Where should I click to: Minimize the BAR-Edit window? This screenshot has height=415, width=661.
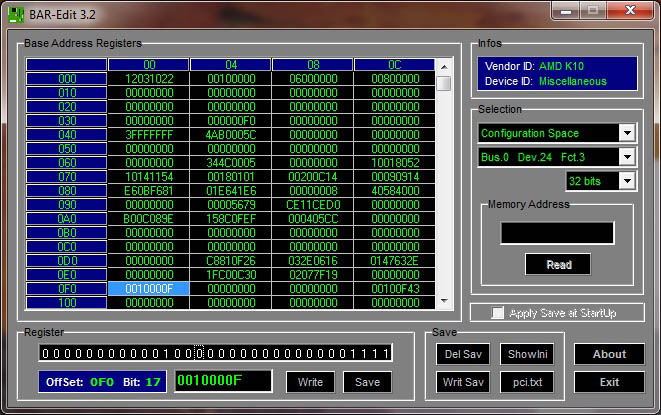pyautogui.click(x=566, y=11)
